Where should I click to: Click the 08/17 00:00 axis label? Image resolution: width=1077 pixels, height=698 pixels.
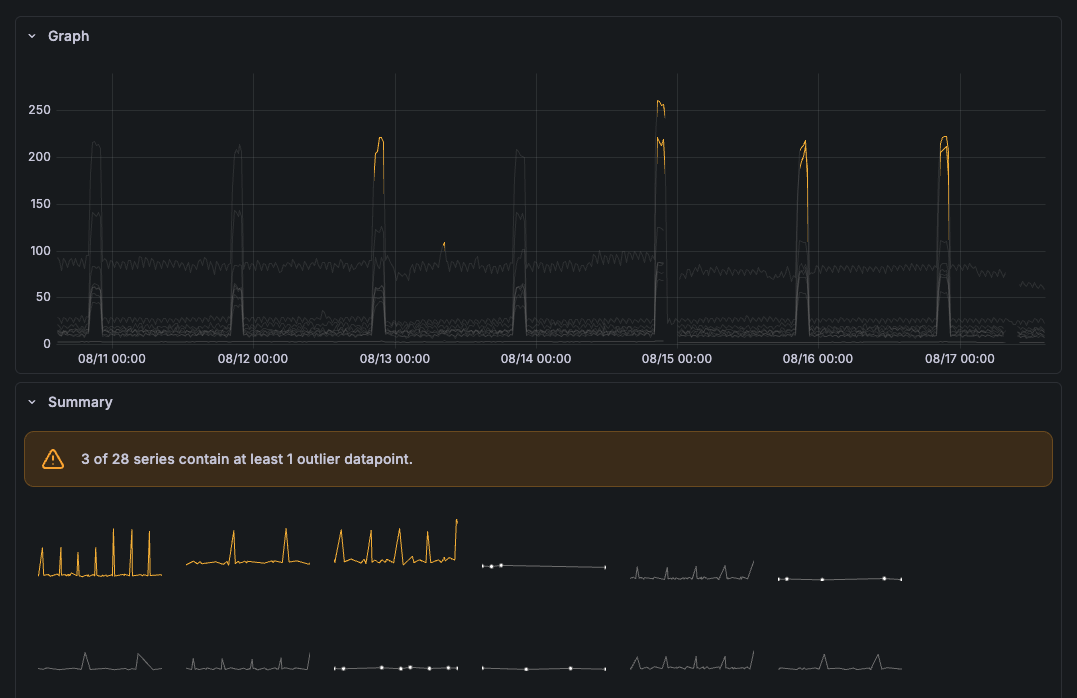point(960,359)
